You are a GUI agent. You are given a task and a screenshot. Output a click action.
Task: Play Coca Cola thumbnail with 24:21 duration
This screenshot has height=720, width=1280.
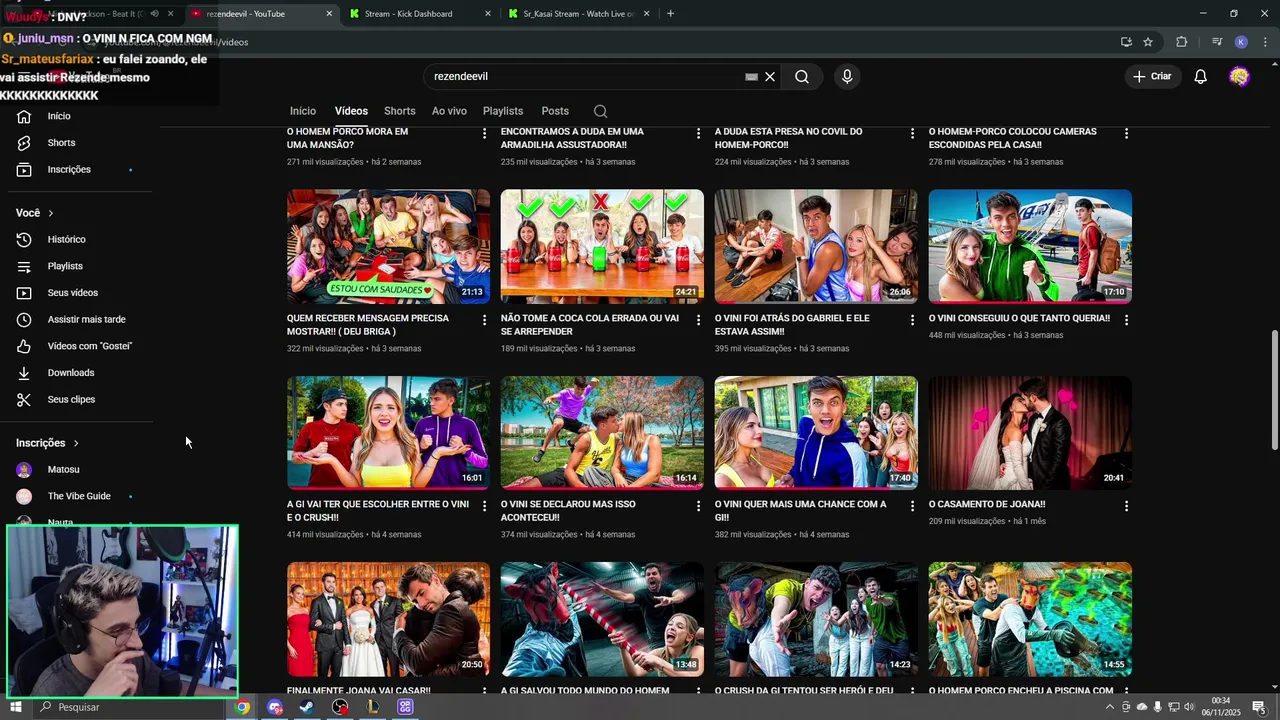(x=602, y=246)
